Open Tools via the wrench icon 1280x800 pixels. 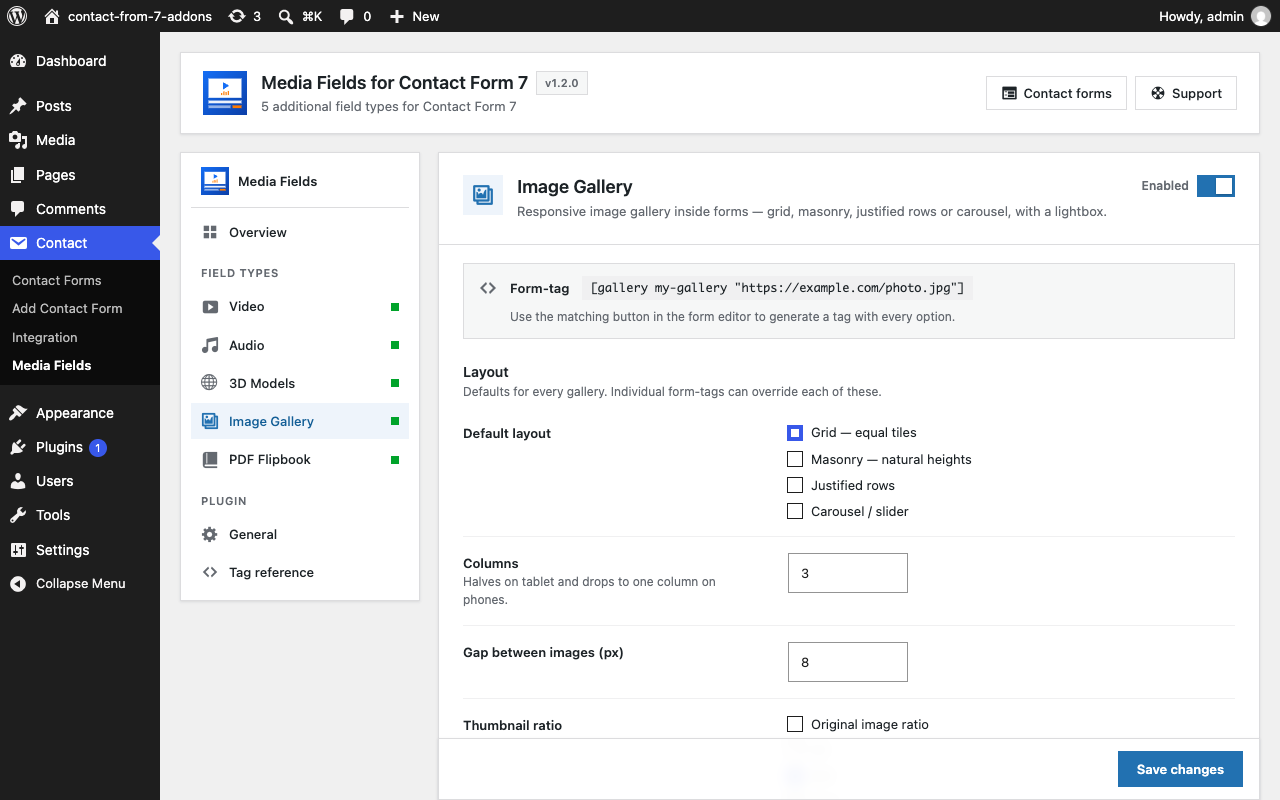18,515
